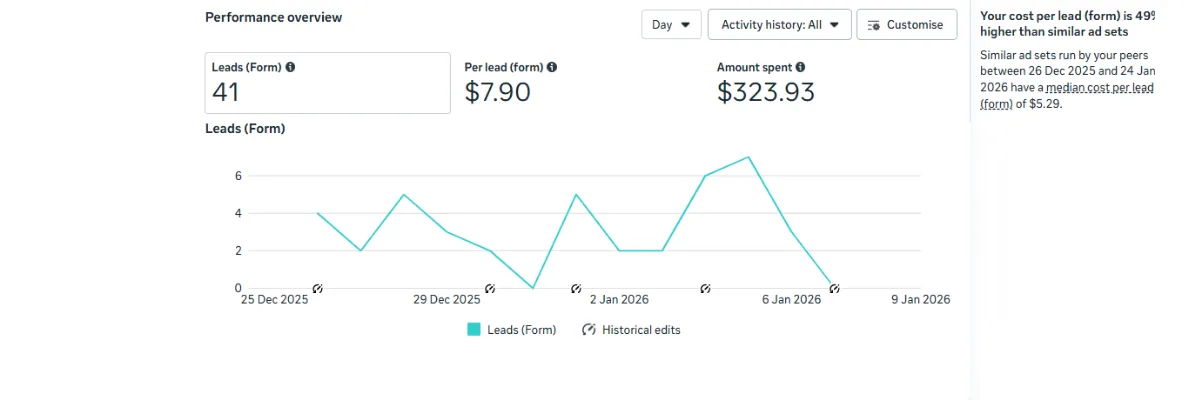The image size is (1200, 400).
Task: Expand the Activity history: All dropdown
Action: 779,25
